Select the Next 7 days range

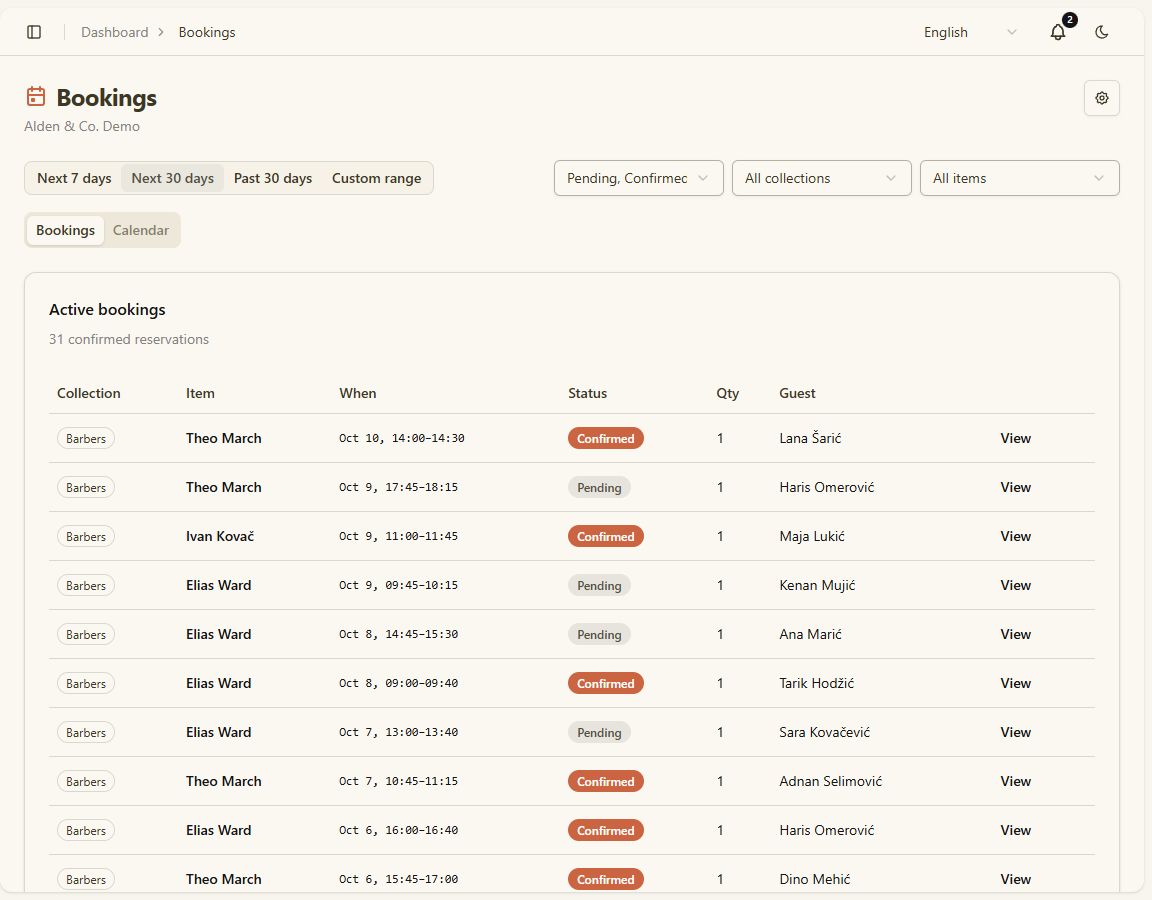(x=74, y=178)
